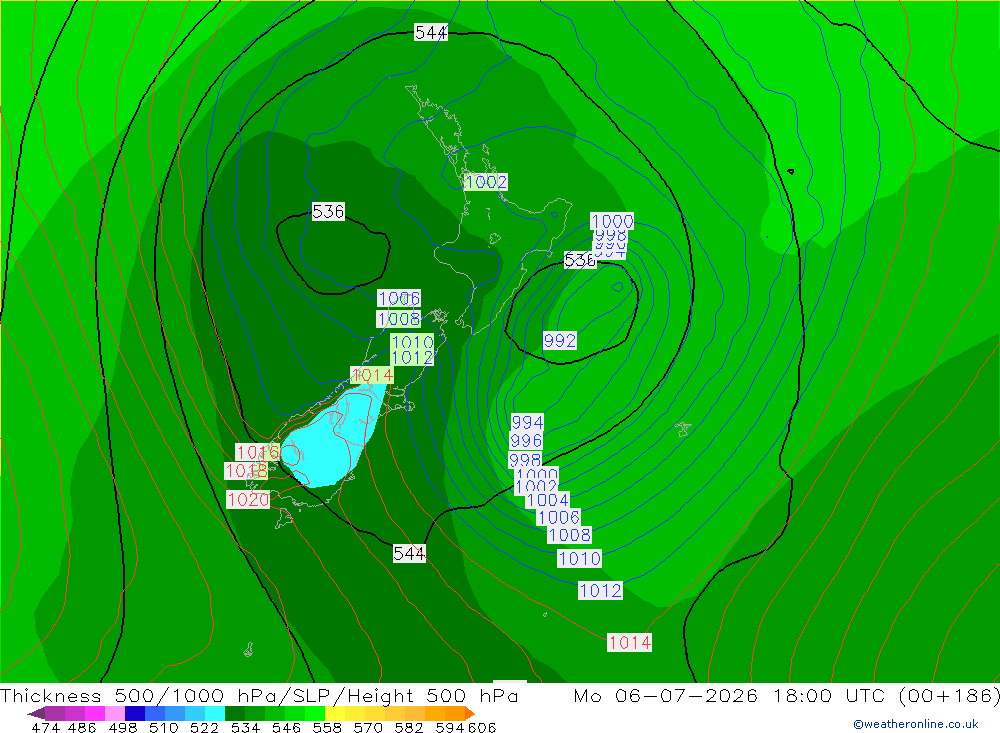1000x733 pixels.
Task: Click the 544 label south of South Island
Action: coord(409,553)
